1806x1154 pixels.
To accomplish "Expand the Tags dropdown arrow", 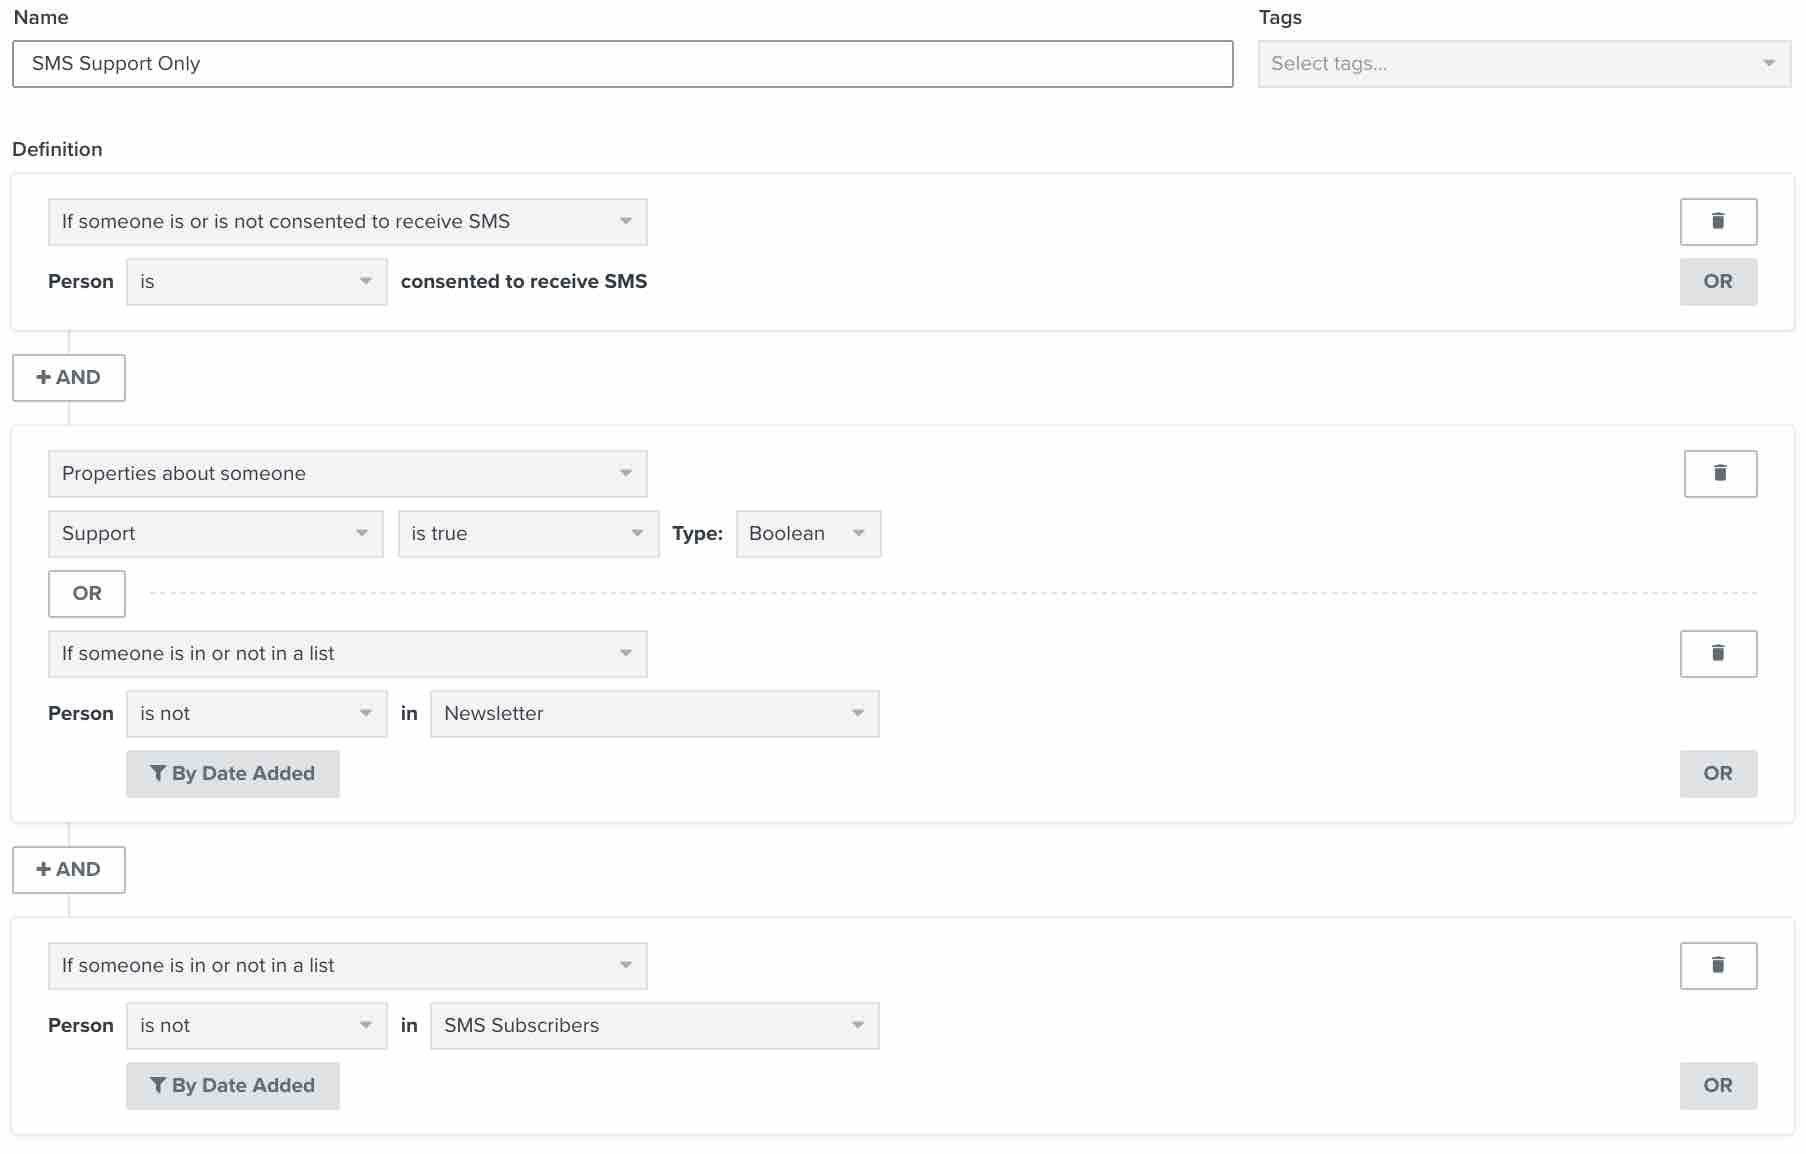I will pos(1768,63).
